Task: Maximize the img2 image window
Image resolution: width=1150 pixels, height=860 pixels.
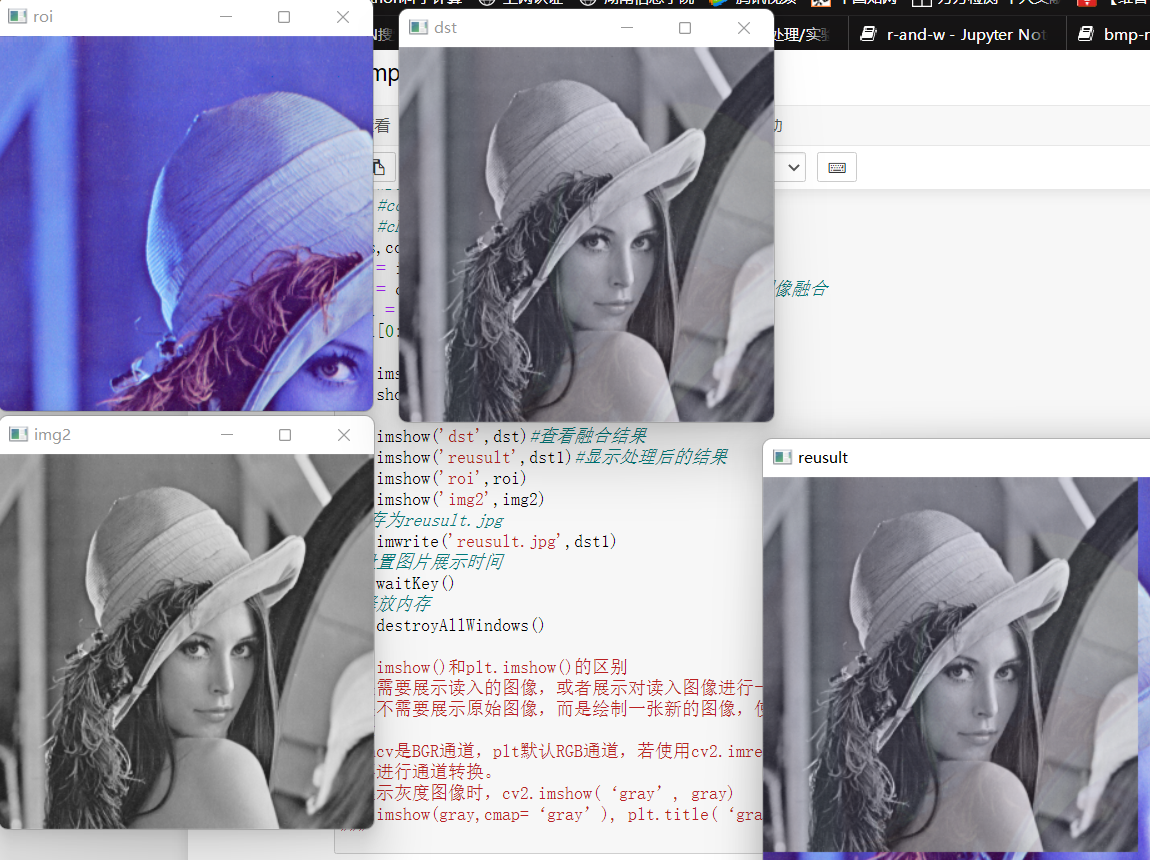Action: (285, 435)
